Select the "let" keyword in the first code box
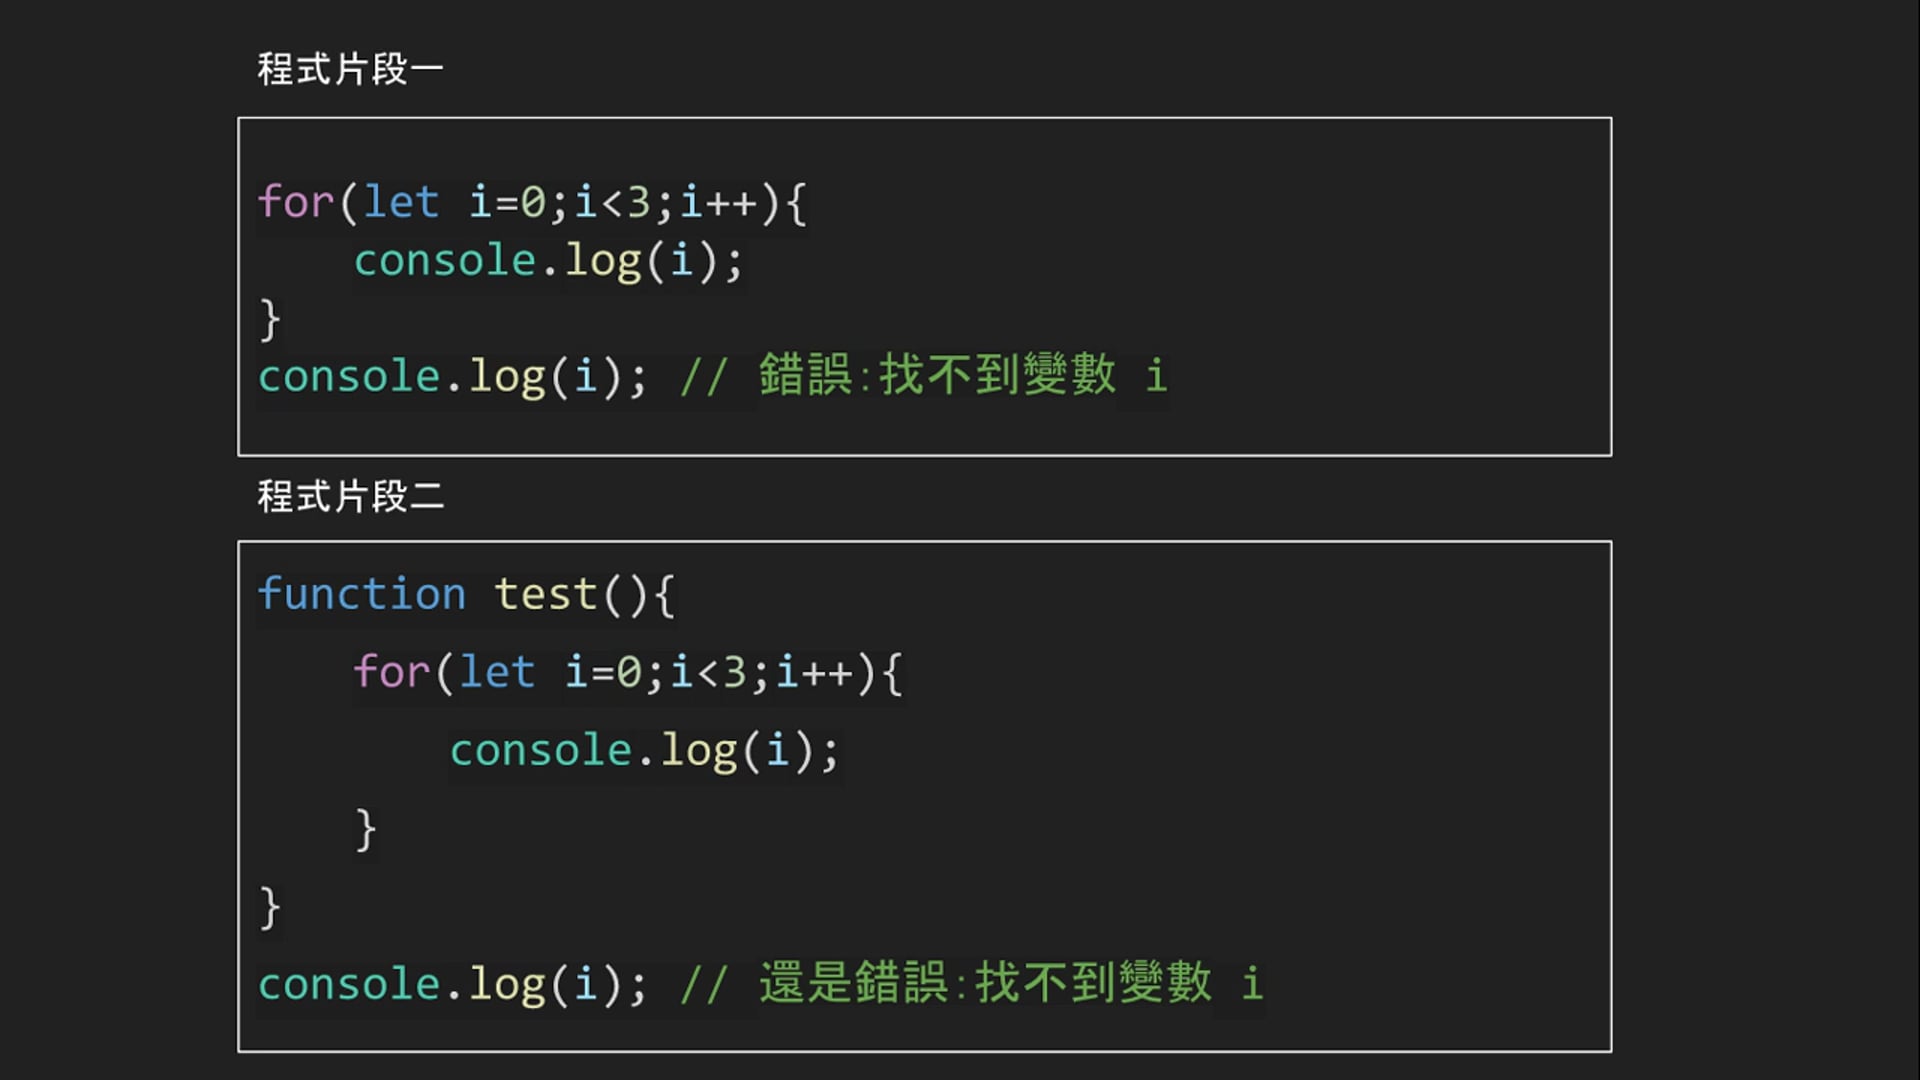 tap(400, 202)
